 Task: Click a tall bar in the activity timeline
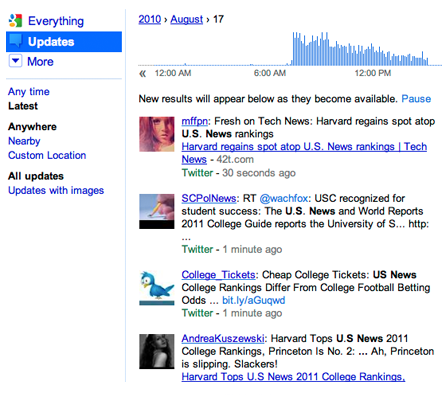322,49
